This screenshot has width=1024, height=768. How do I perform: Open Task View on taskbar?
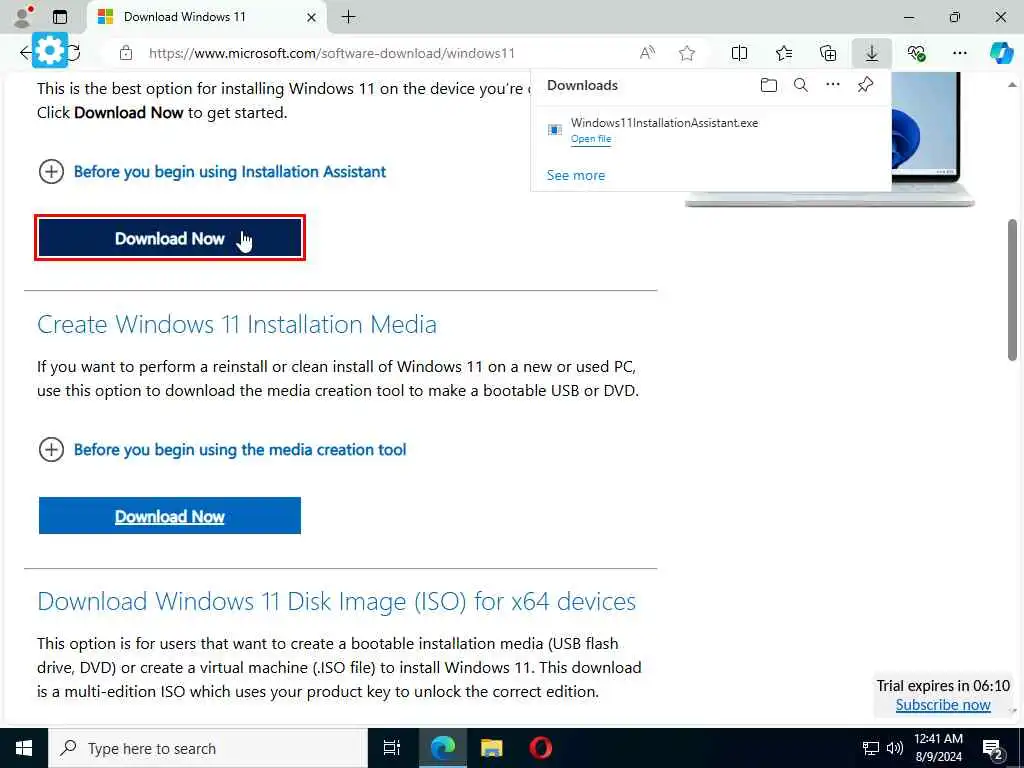click(x=392, y=748)
